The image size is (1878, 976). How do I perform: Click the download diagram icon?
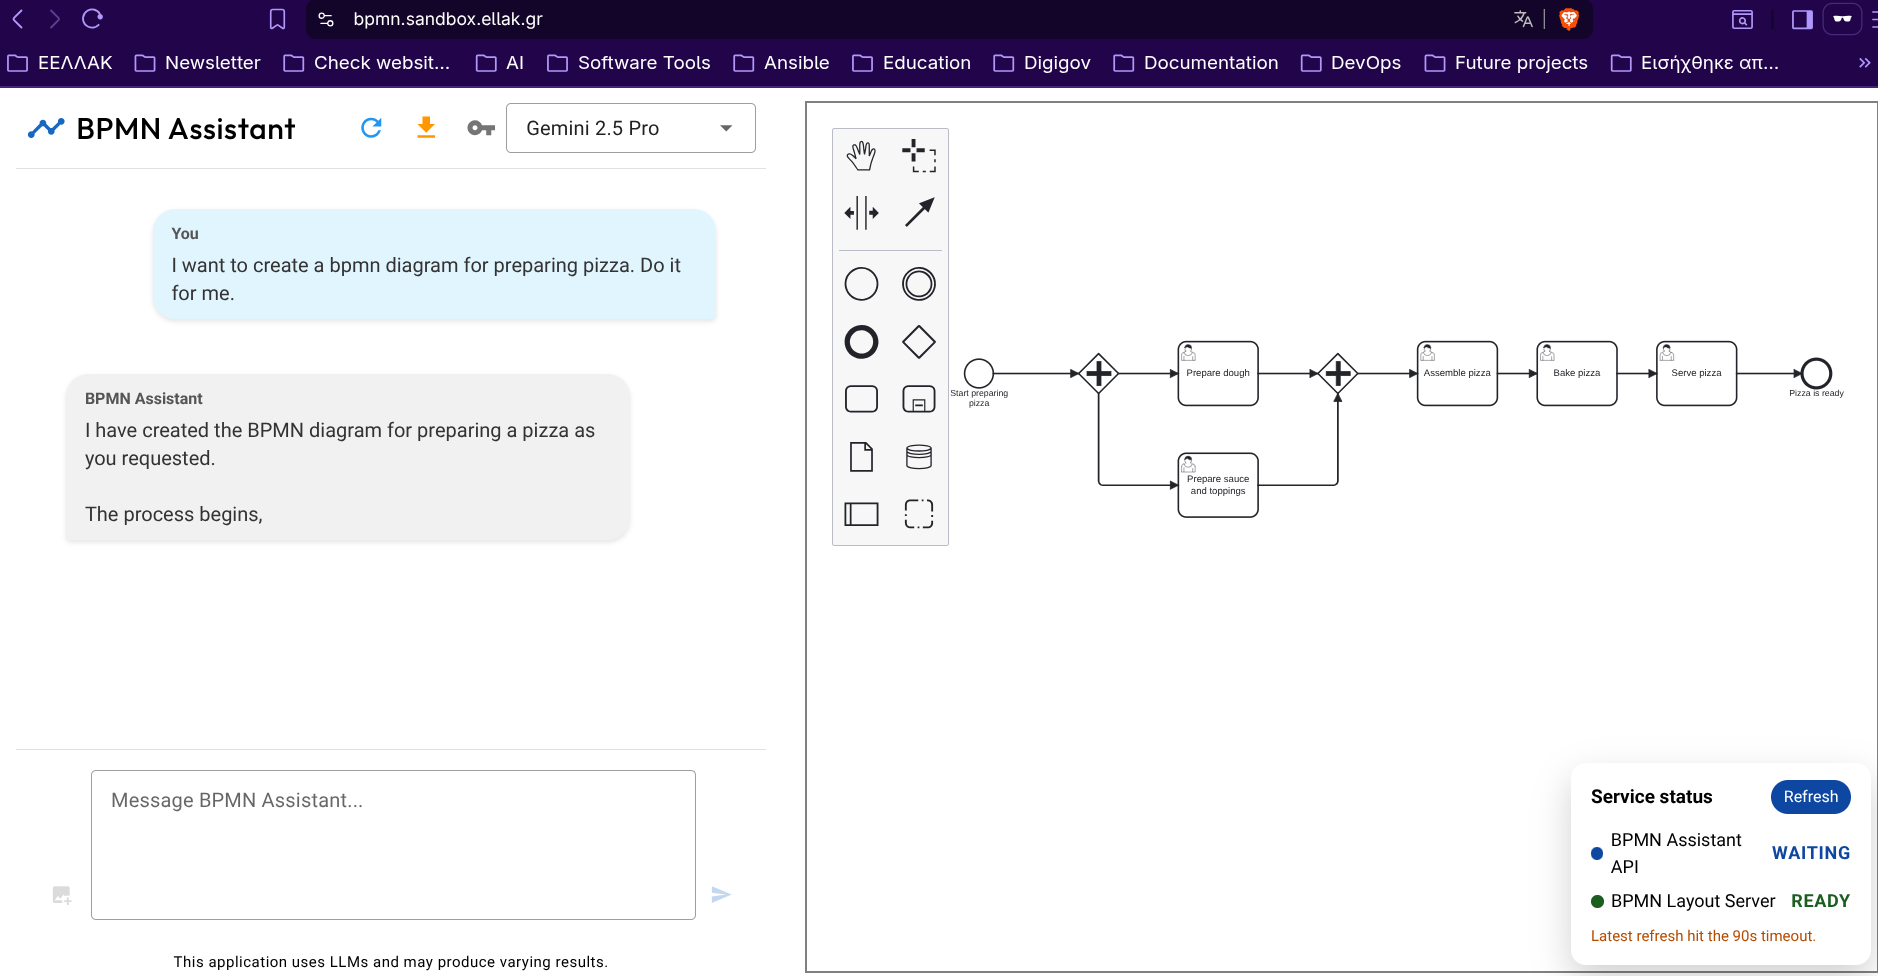click(426, 128)
